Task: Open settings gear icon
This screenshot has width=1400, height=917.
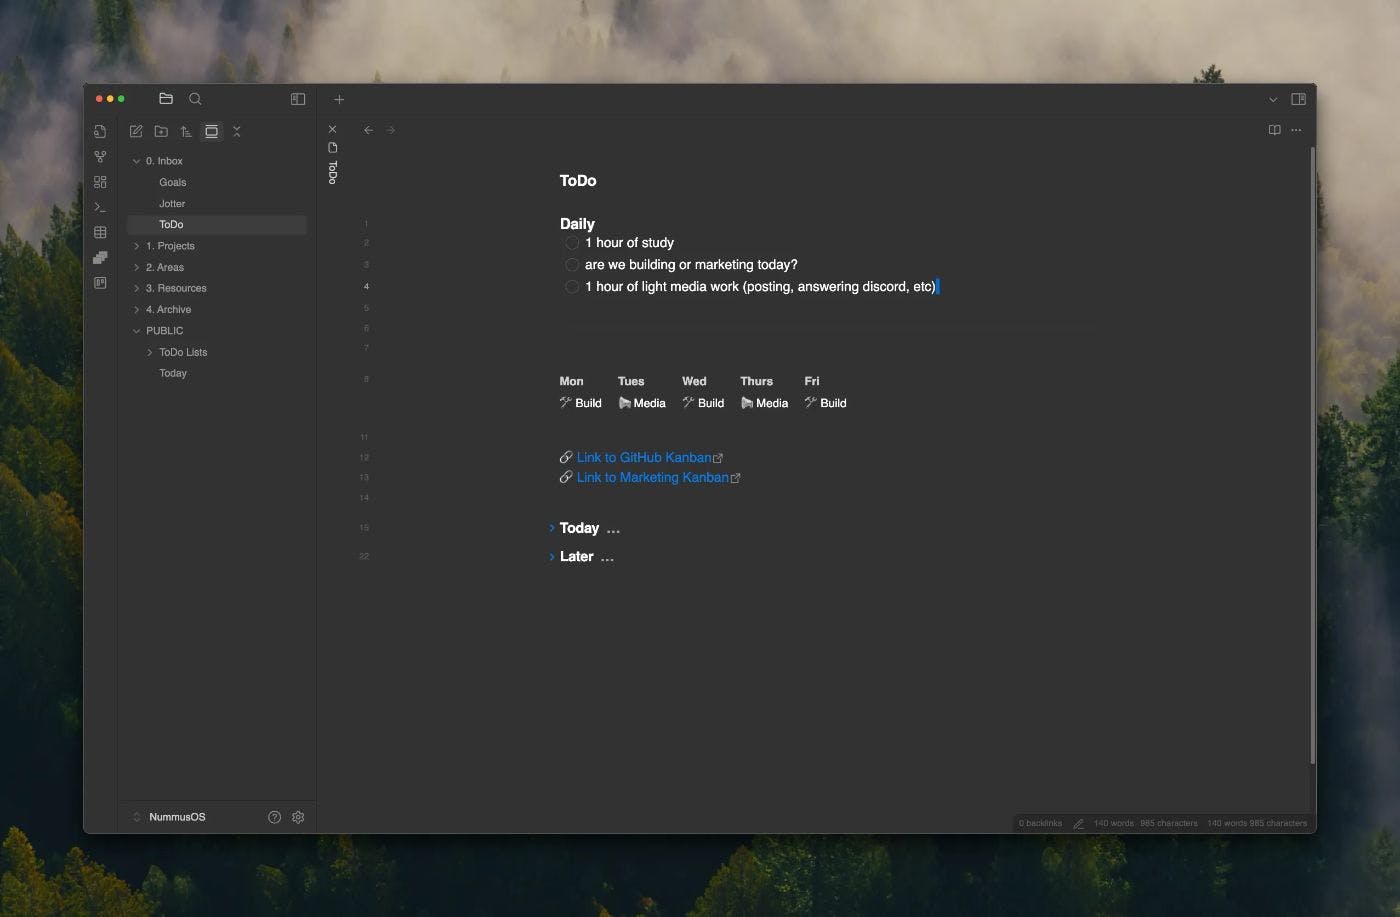Action: click(298, 817)
